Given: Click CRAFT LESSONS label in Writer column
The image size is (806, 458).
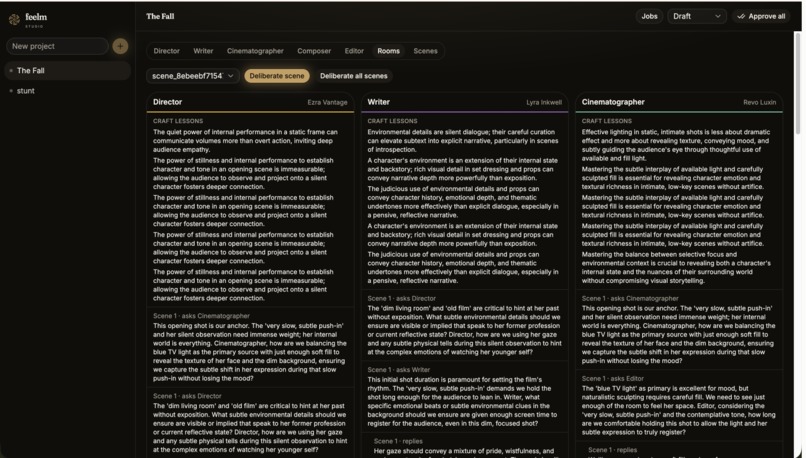Looking at the screenshot, I should [x=392, y=121].
